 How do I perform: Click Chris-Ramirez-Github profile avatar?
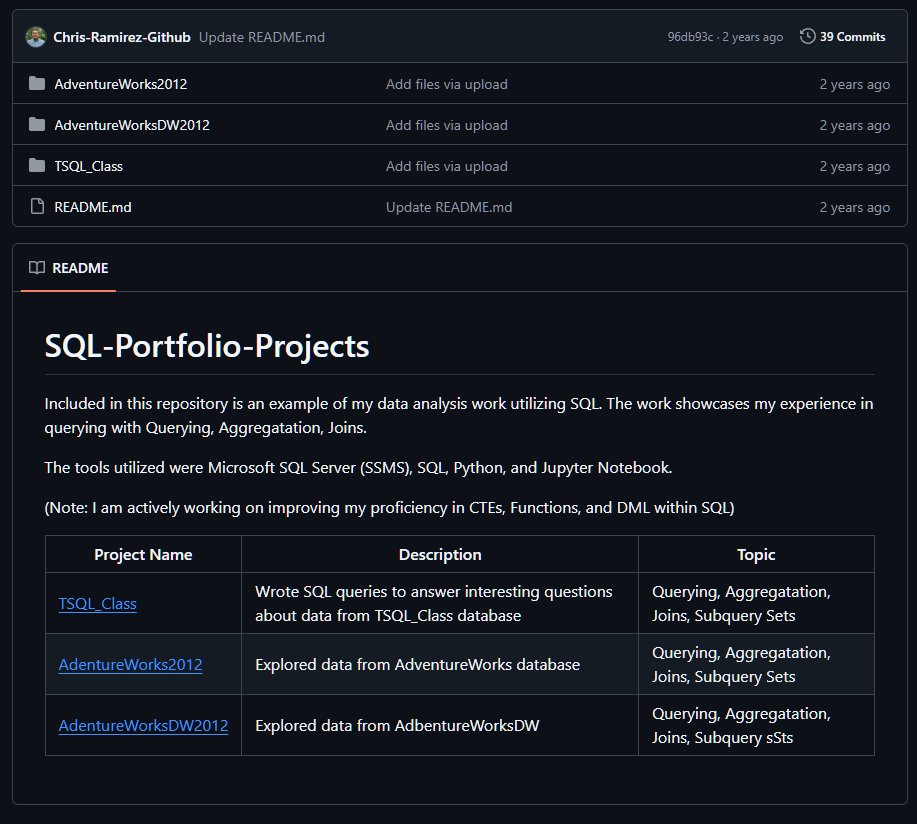36,37
